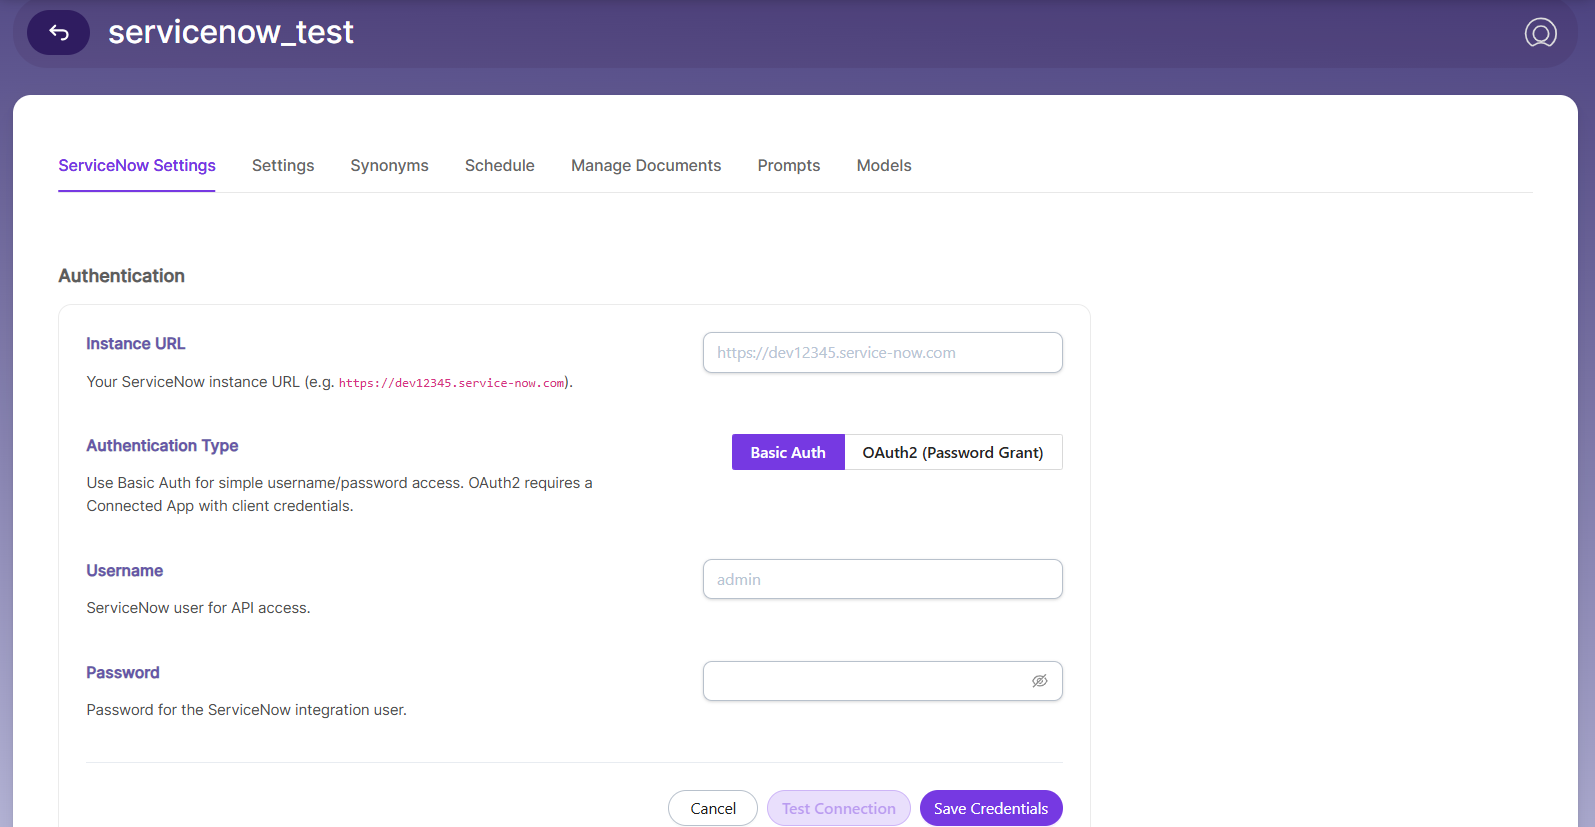Screen dimensions: 1595x827
Task: Click the example URL https://dev12345.service-now.com text
Action: 452,383
